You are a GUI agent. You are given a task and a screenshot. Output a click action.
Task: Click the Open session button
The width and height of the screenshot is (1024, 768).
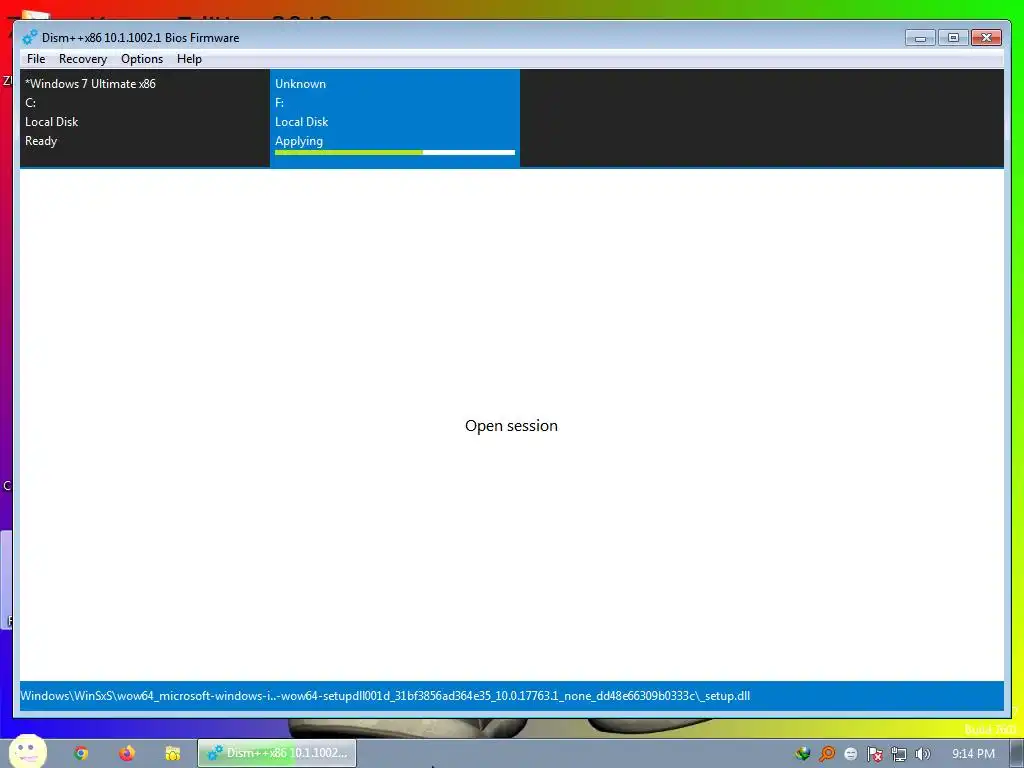point(511,426)
